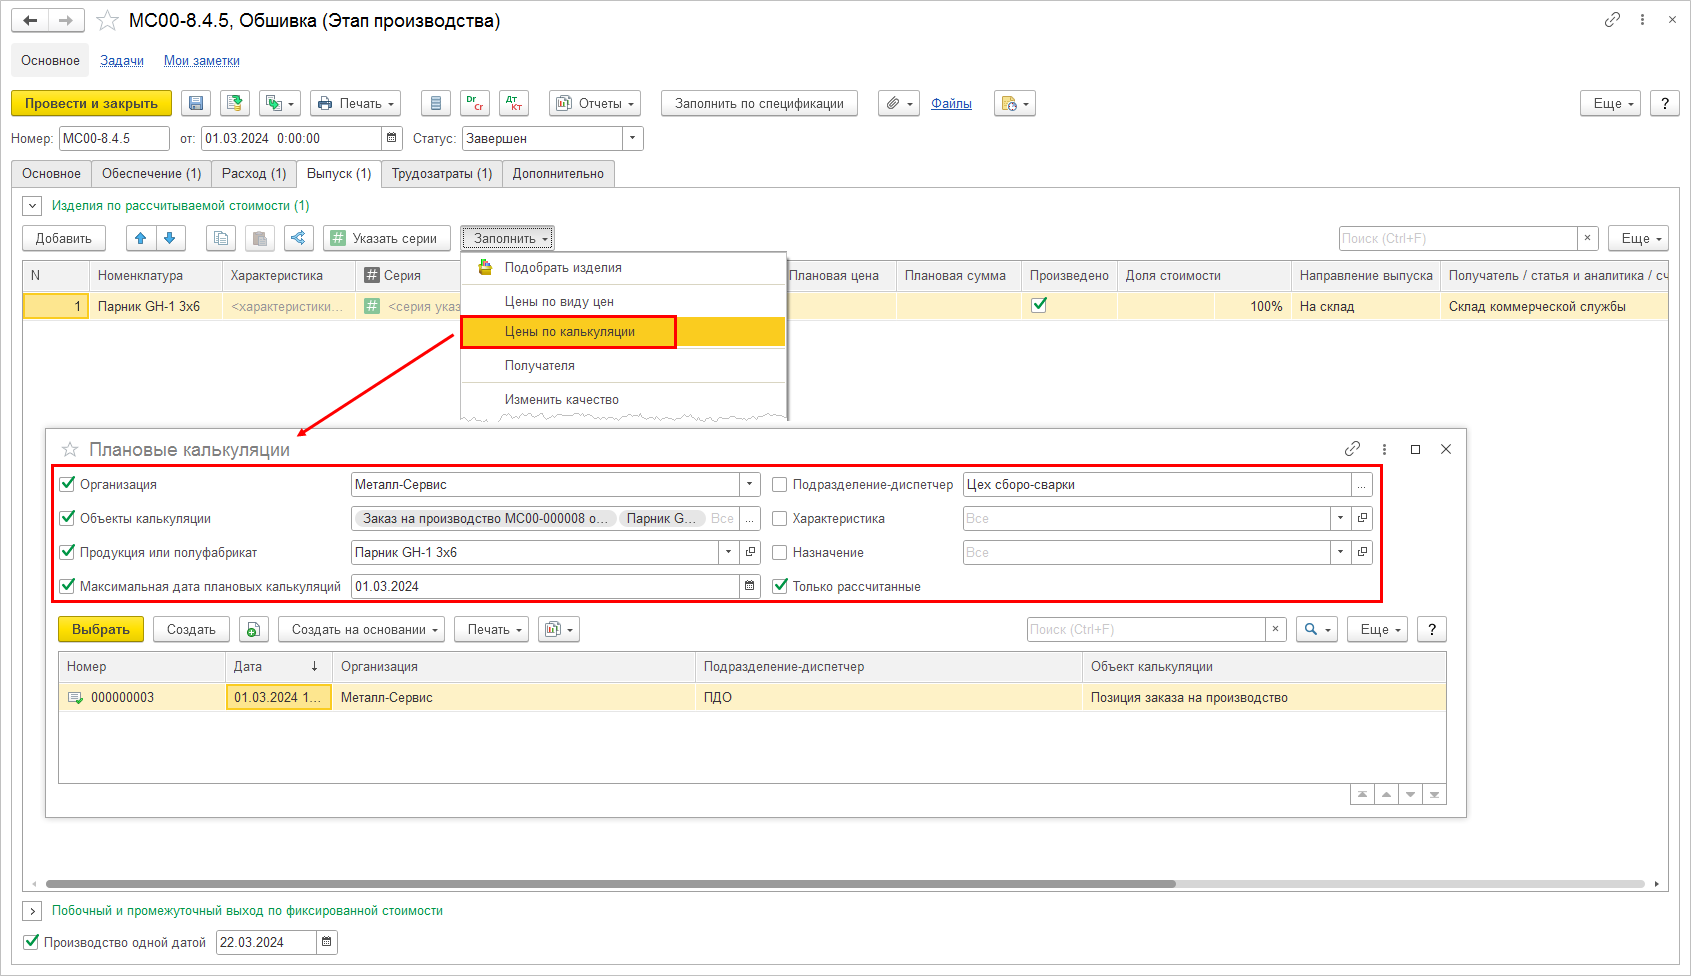Click the calendar icon for maximum calculation date
This screenshot has width=1693, height=977.
point(750,586)
